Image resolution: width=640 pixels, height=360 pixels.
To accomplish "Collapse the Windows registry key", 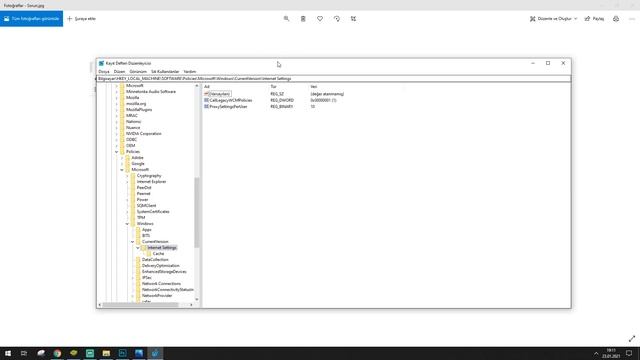I will coord(127,224).
